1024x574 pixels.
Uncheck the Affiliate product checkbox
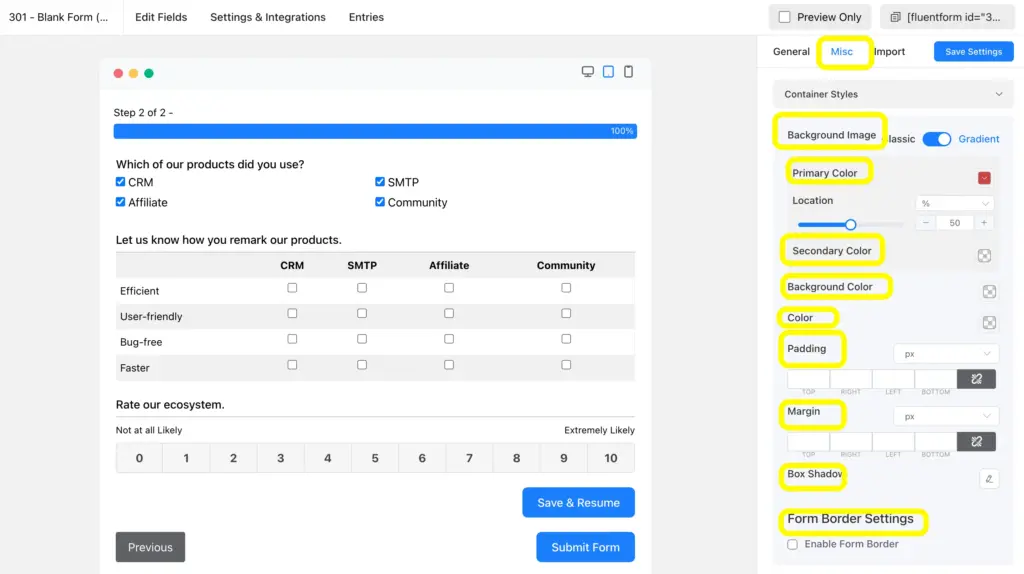point(120,202)
